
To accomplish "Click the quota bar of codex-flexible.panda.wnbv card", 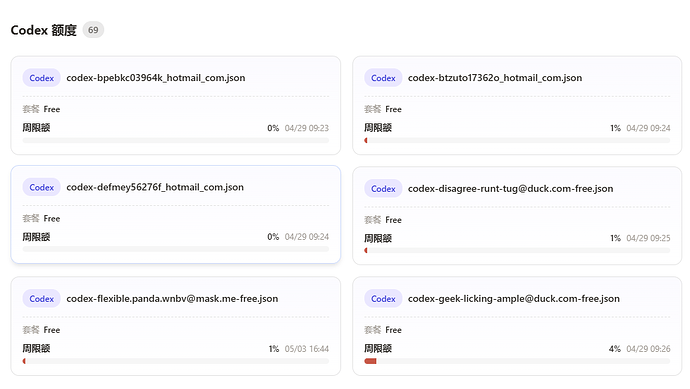I will coord(176,361).
